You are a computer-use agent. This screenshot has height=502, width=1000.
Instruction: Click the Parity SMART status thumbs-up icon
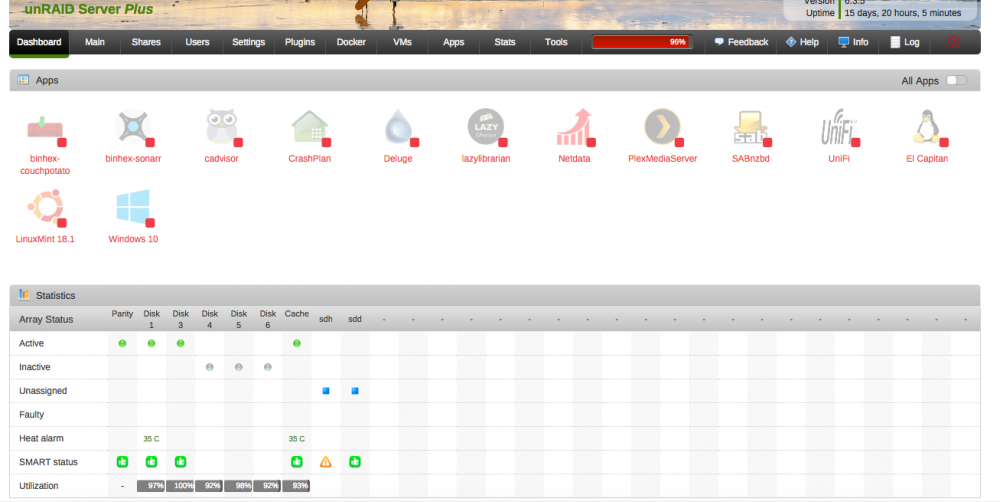[122, 462]
